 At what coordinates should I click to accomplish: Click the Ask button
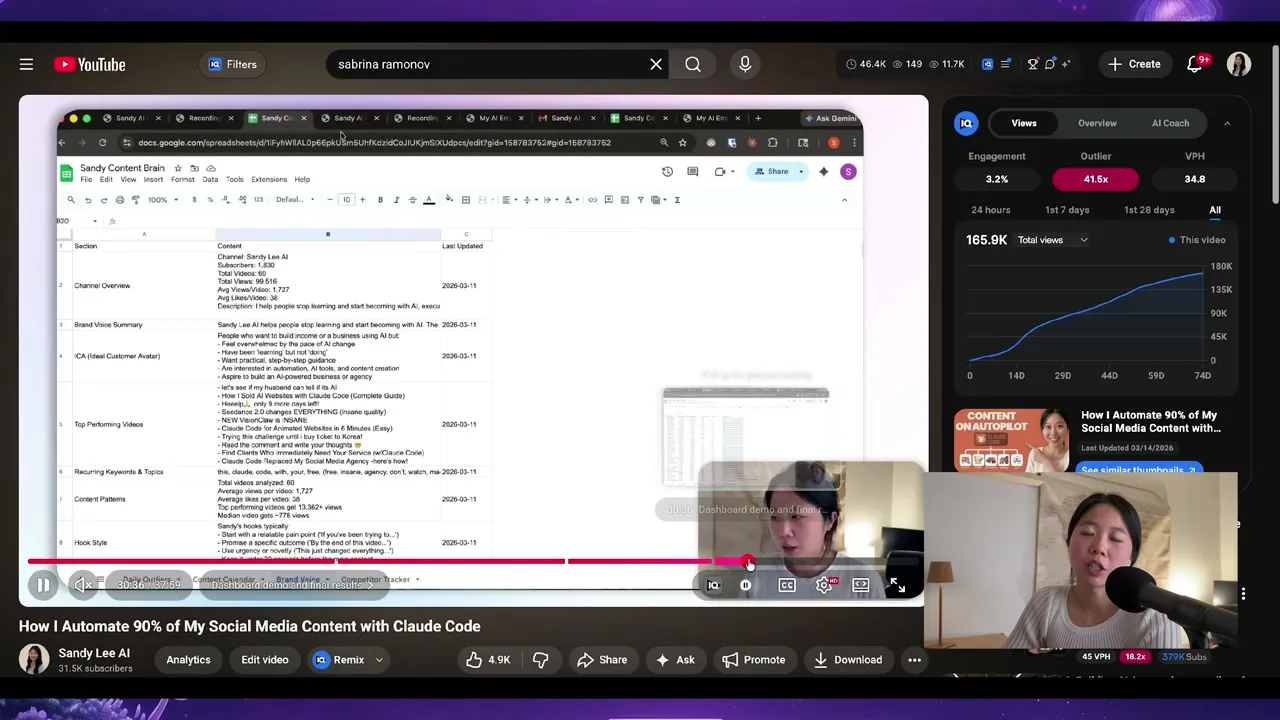pos(675,660)
